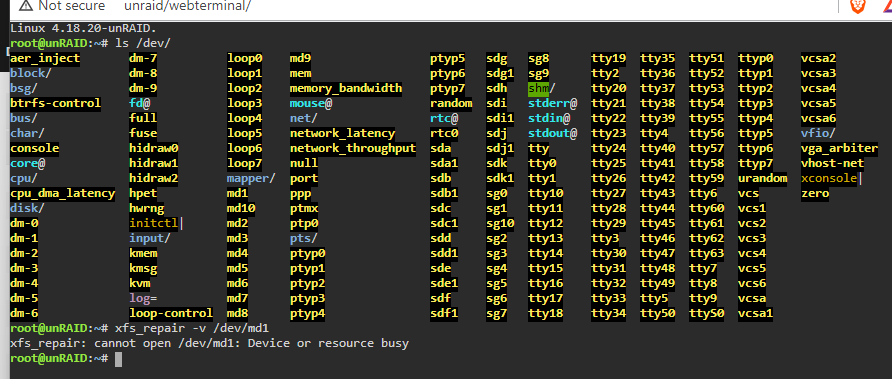The width and height of the screenshot is (892, 379).
Task: Click the 'memory_bandwidth' entry
Action: 346,88
